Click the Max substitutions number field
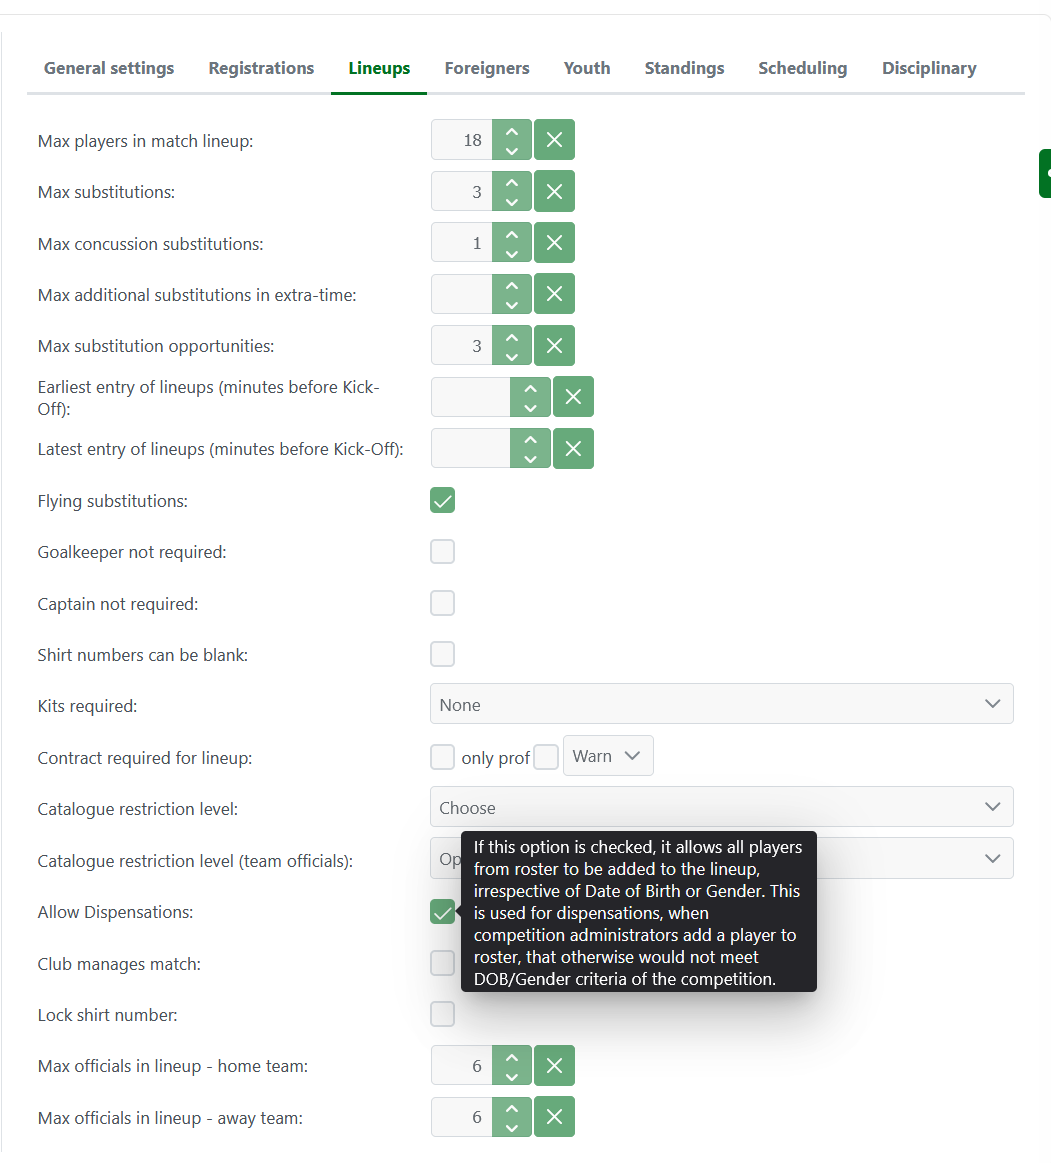The width and height of the screenshot is (1051, 1163). 462,192
